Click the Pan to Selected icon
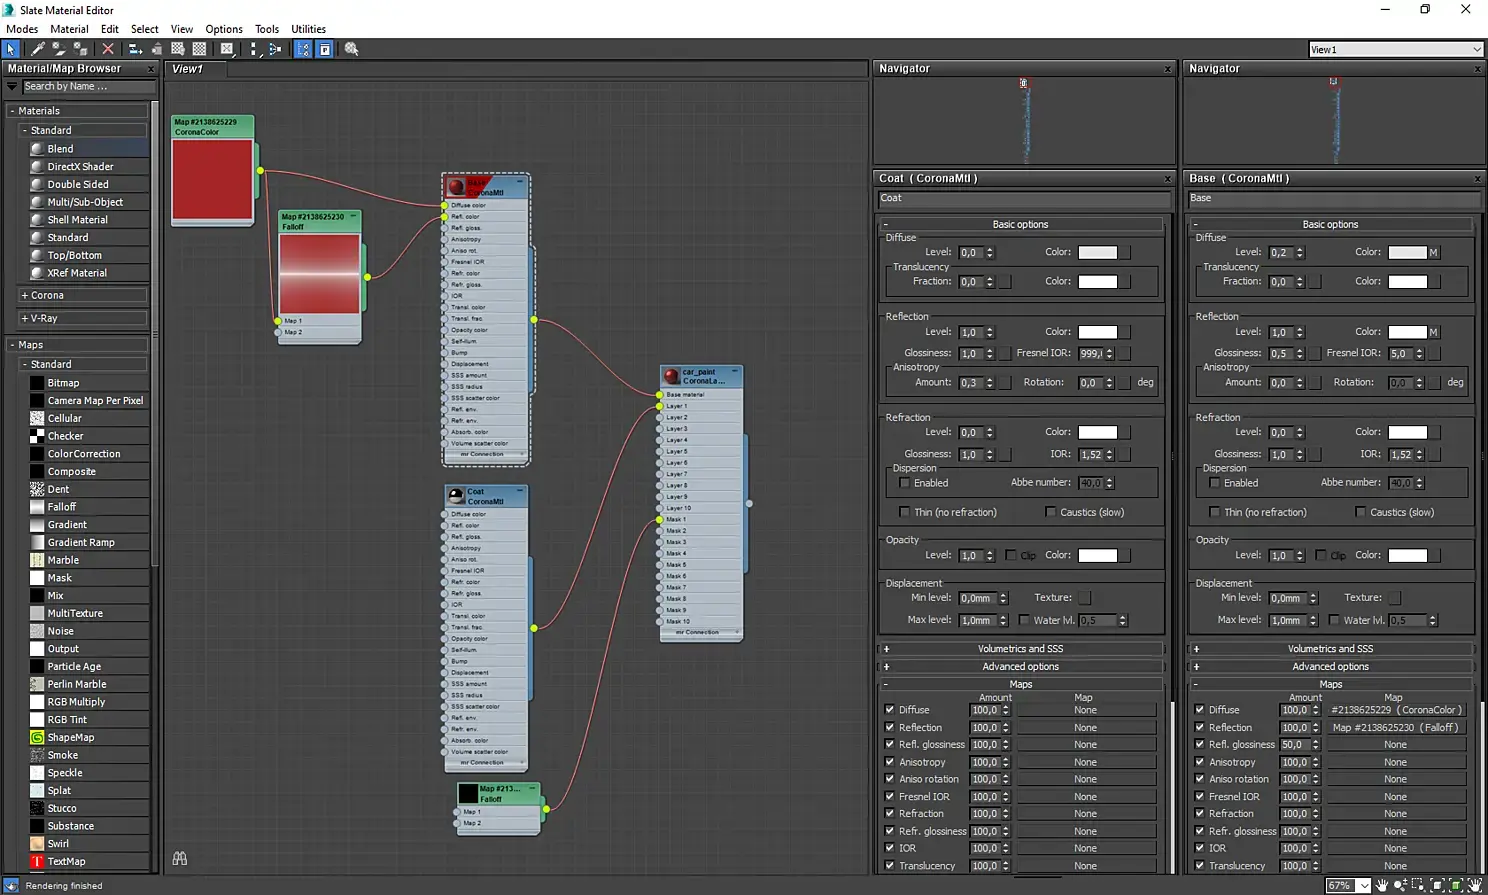Image resolution: width=1488 pixels, height=895 pixels. click(1475, 885)
